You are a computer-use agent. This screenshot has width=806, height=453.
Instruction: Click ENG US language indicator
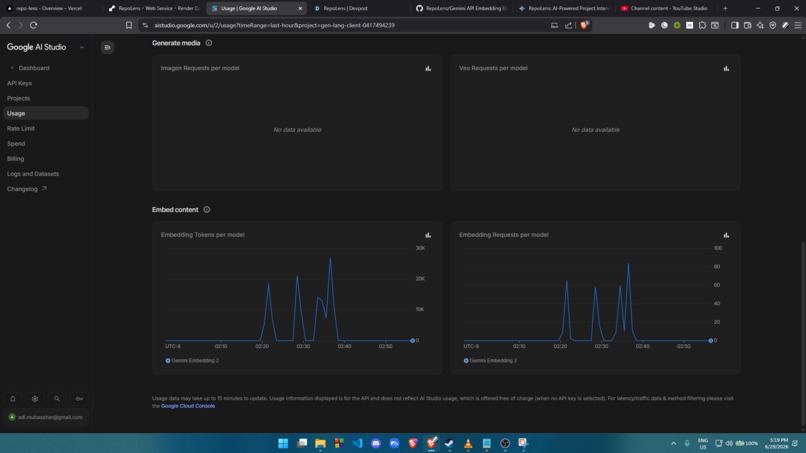click(703, 443)
